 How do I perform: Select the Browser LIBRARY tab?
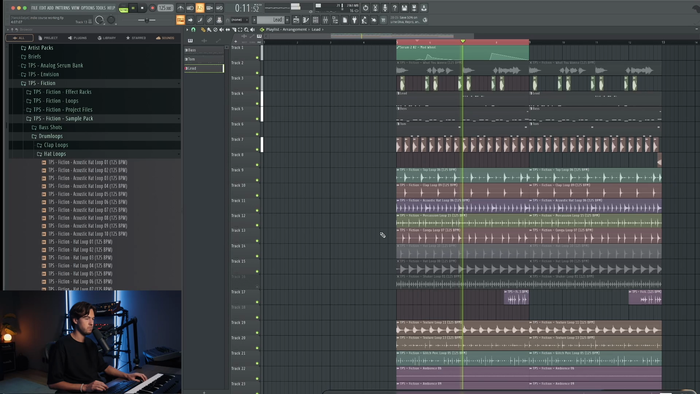coord(107,38)
